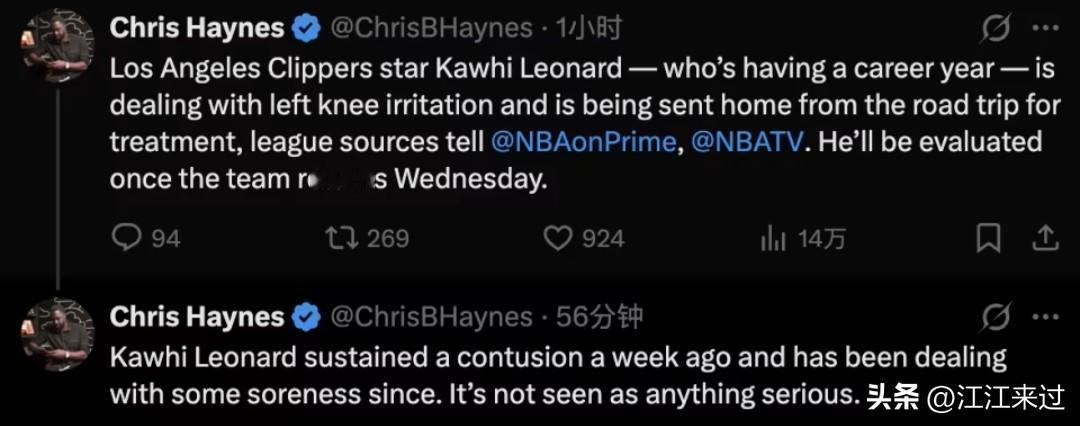The width and height of the screenshot is (1080, 426).
Task: Click the Grok icon on the contusion tweet
Action: click(x=995, y=318)
